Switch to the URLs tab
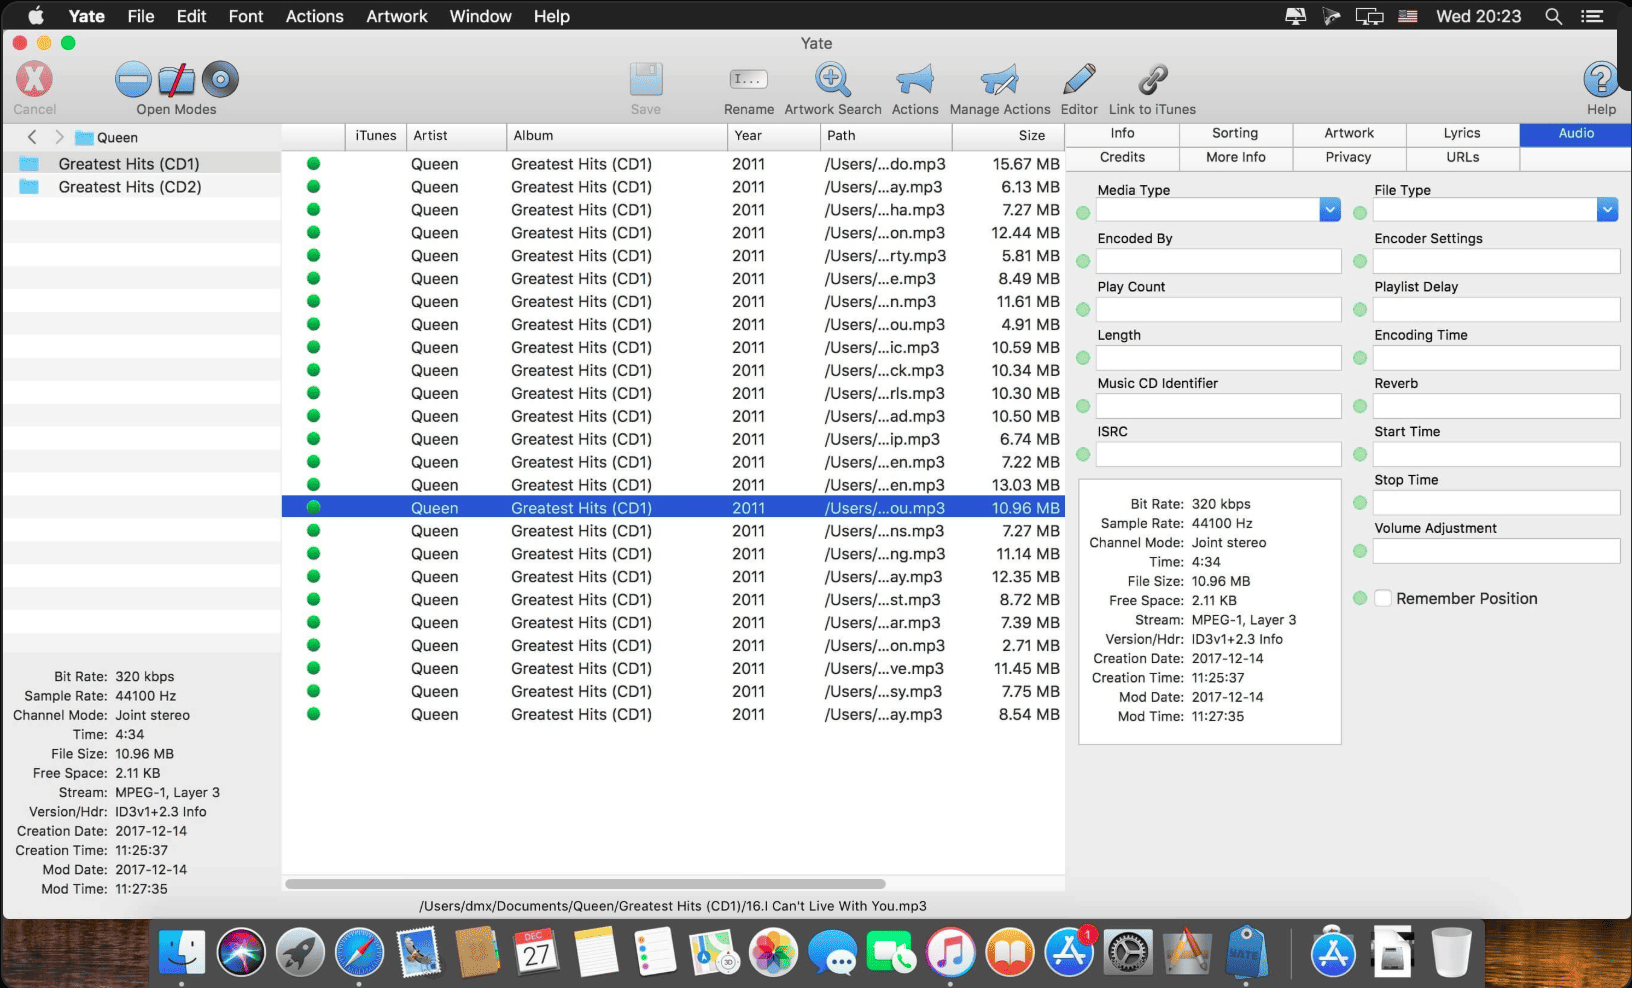This screenshot has width=1632, height=988. [x=1462, y=157]
